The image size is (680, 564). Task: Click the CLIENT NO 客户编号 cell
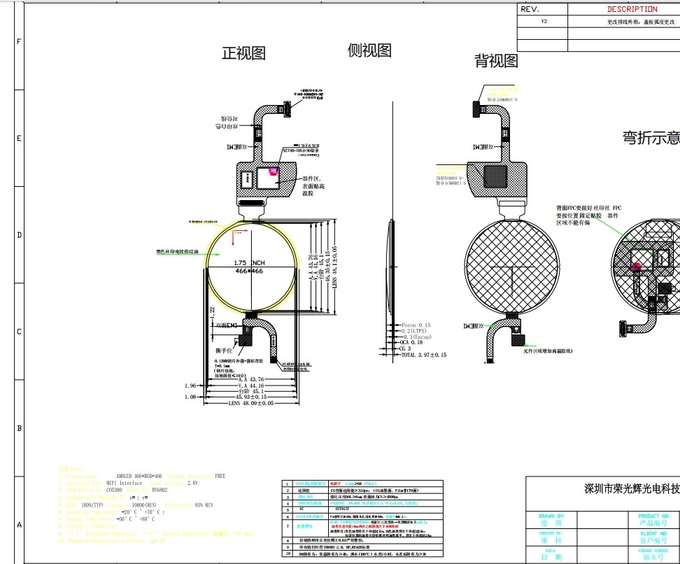coord(654,537)
